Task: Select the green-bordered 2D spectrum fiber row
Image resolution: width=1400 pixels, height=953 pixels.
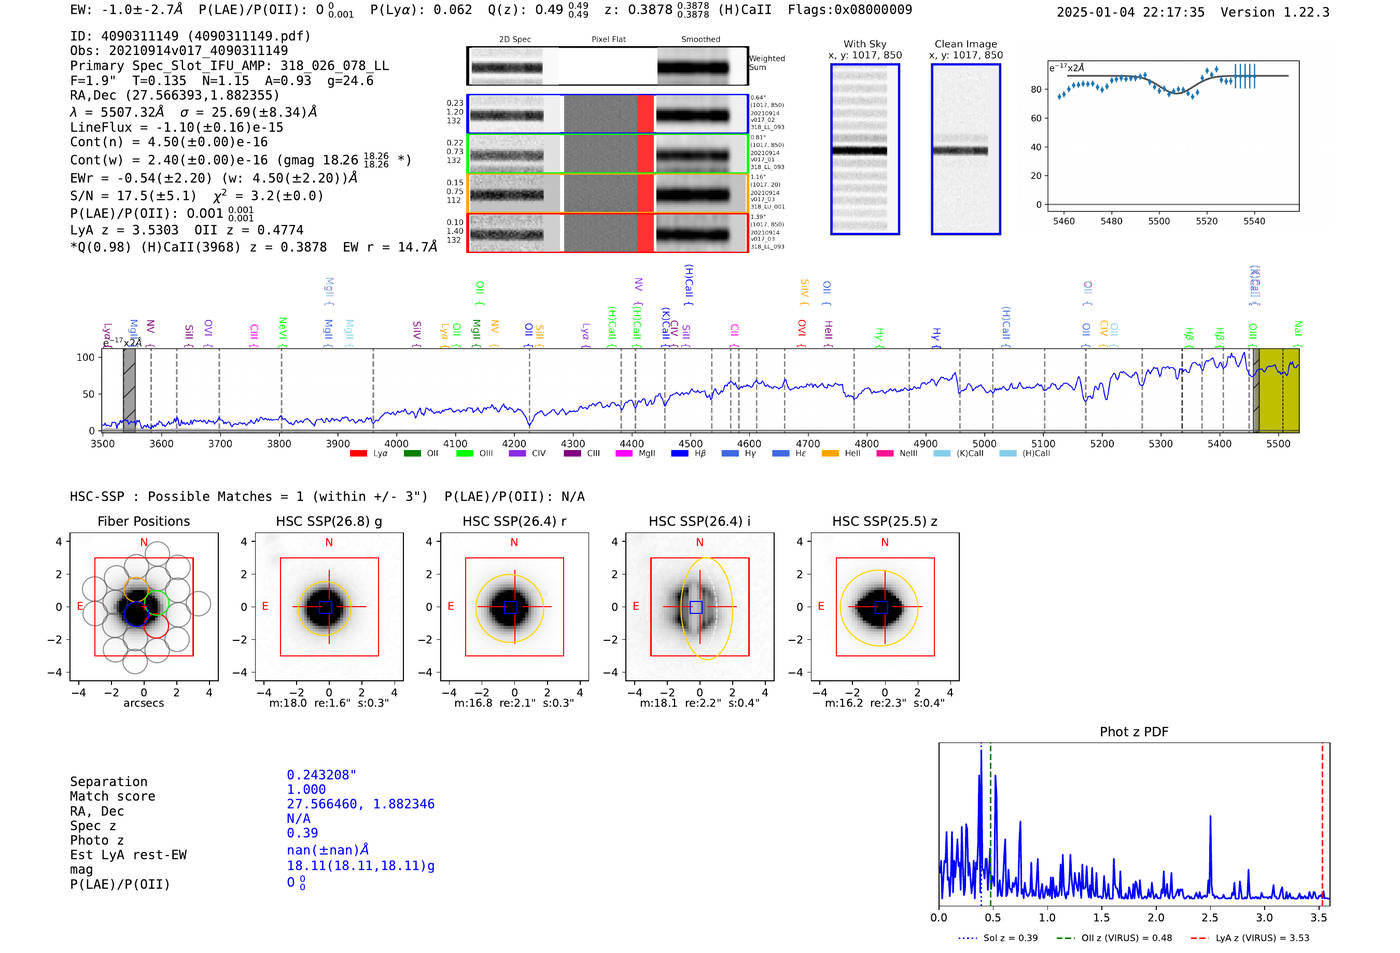Action: tap(608, 154)
